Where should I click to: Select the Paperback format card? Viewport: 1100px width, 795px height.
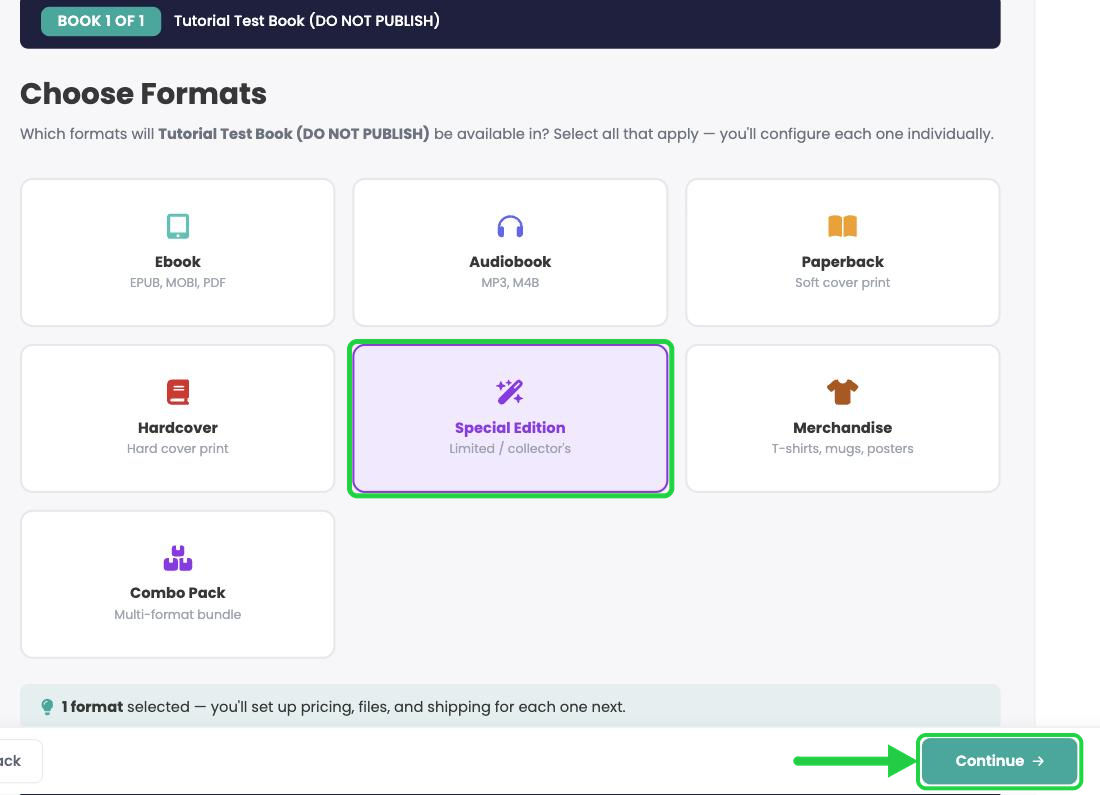pyautogui.click(x=843, y=253)
